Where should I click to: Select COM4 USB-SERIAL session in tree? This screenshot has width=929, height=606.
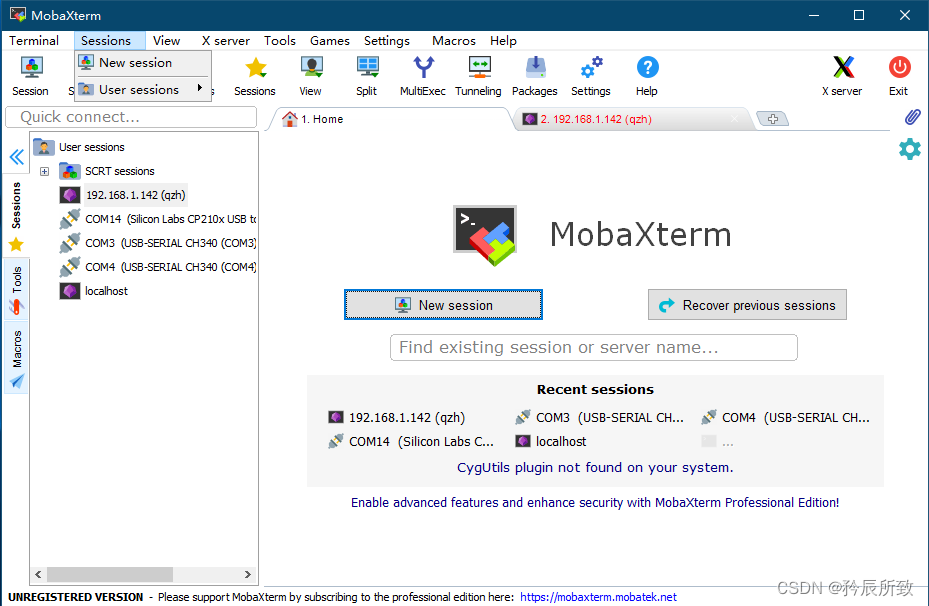[158, 267]
